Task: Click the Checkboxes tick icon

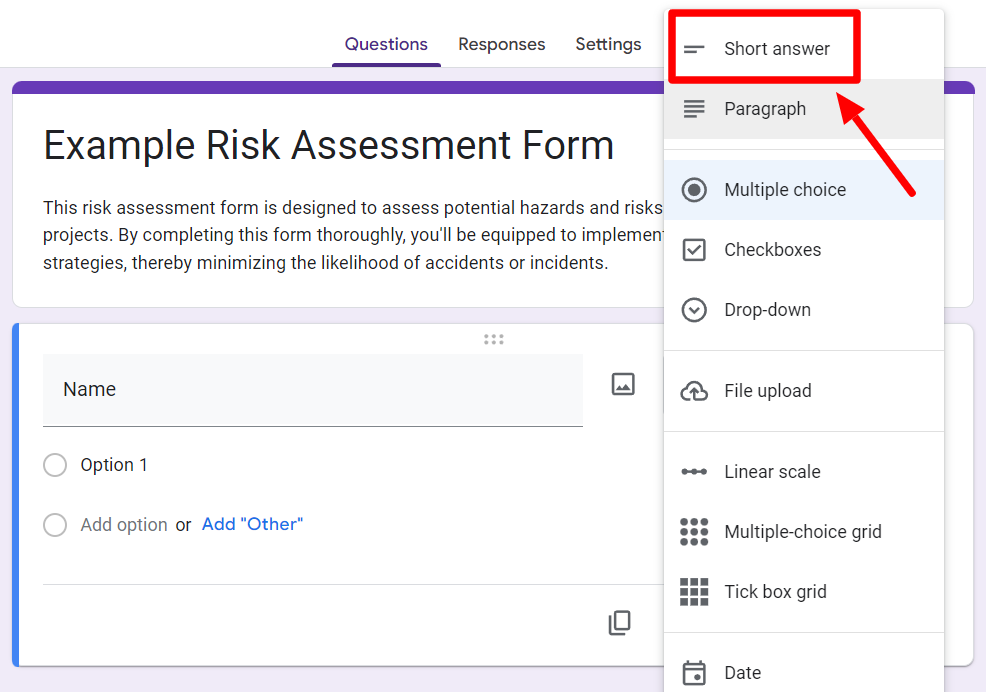Action: (x=694, y=250)
